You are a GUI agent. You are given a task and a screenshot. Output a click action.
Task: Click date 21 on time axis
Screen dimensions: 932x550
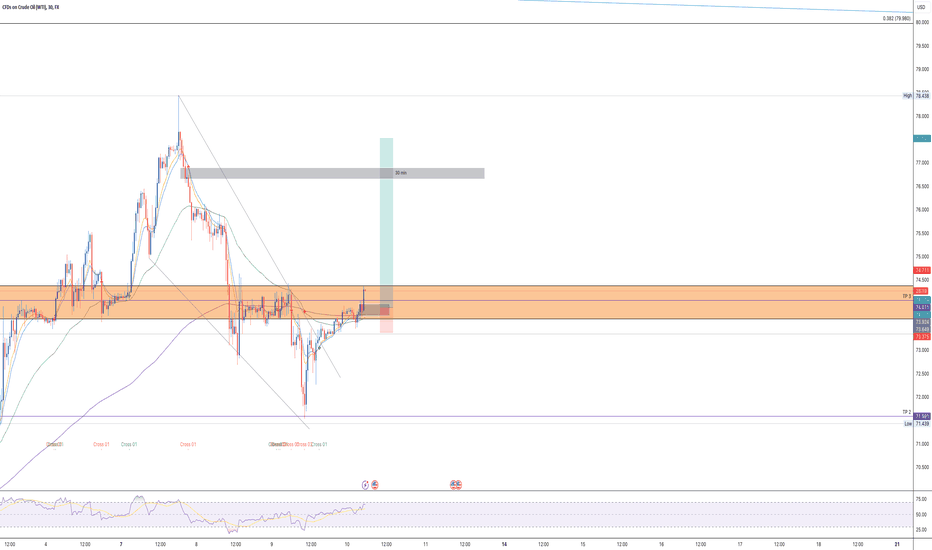point(897,544)
